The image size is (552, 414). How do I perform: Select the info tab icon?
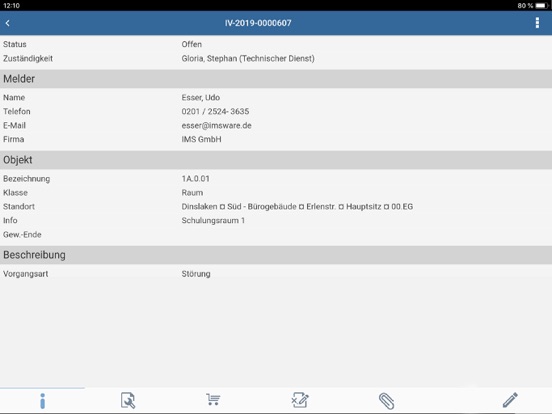tap(43, 401)
